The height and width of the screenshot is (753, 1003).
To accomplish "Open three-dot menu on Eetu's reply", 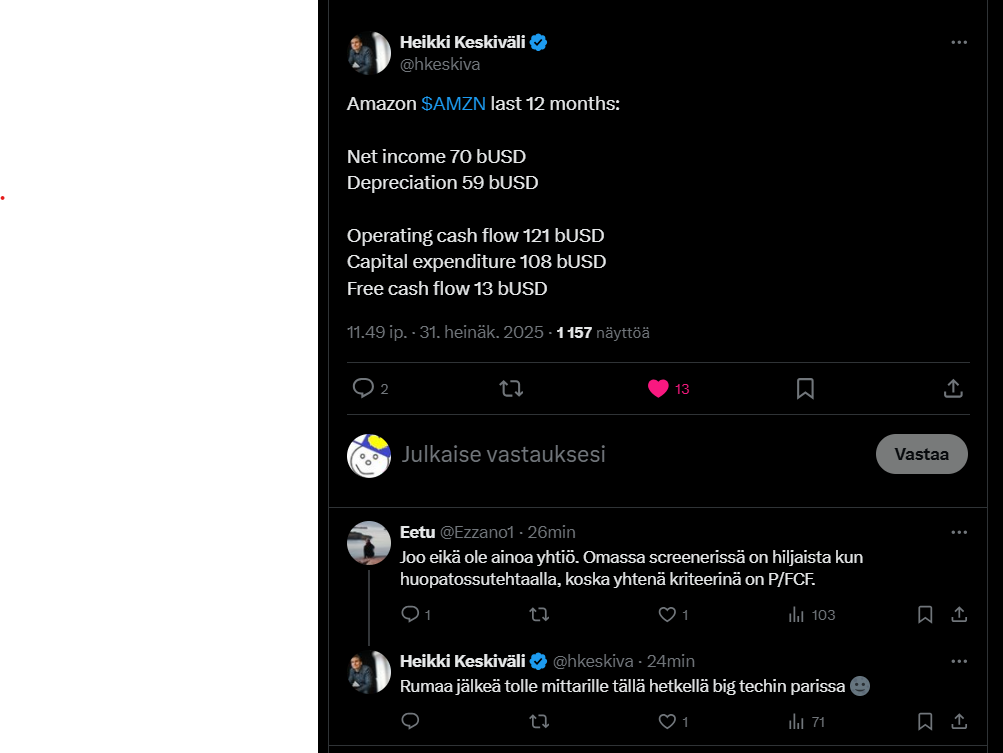I will 959,532.
